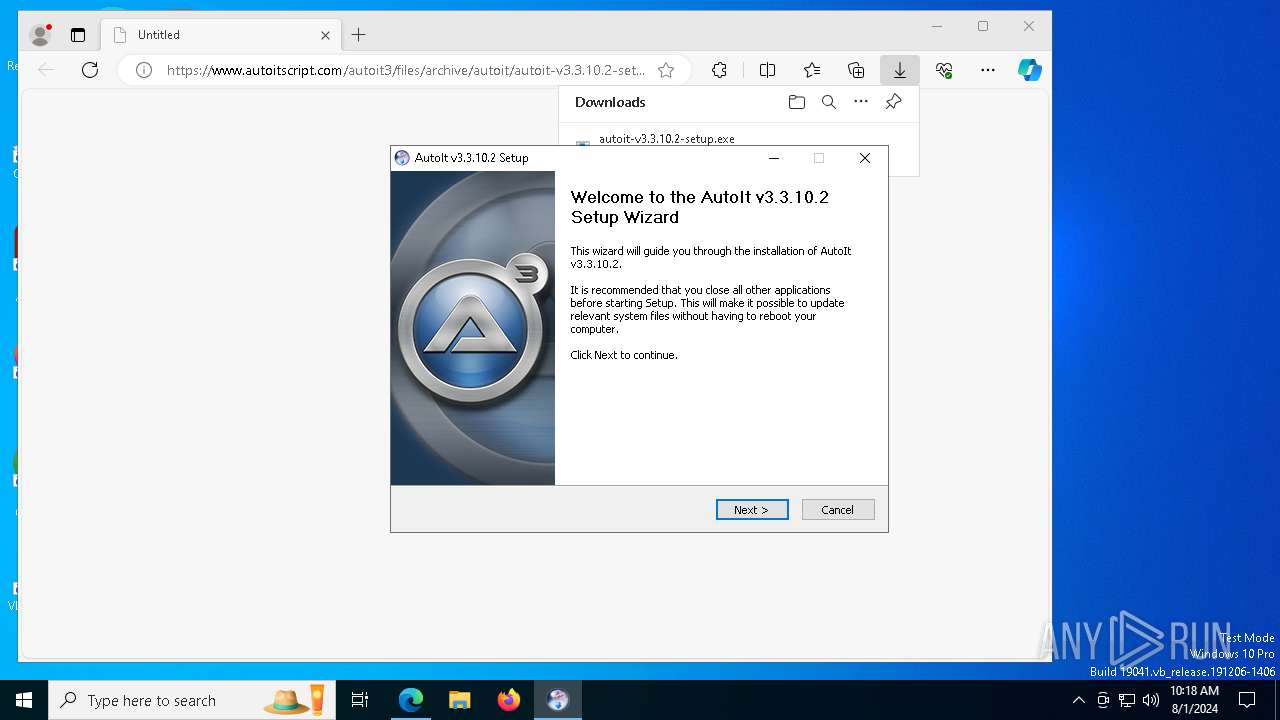Open Edge Collections
The height and width of the screenshot is (720, 1280).
pyautogui.click(x=856, y=70)
